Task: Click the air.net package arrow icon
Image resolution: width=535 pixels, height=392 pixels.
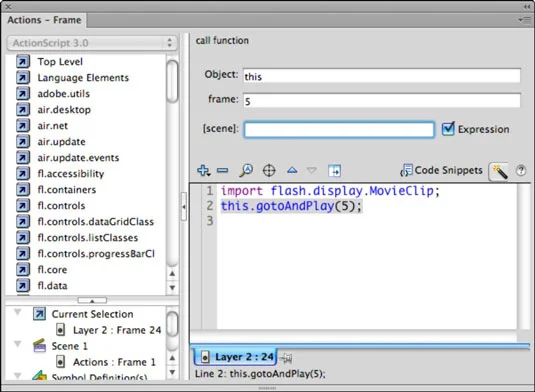Action: click(x=23, y=126)
